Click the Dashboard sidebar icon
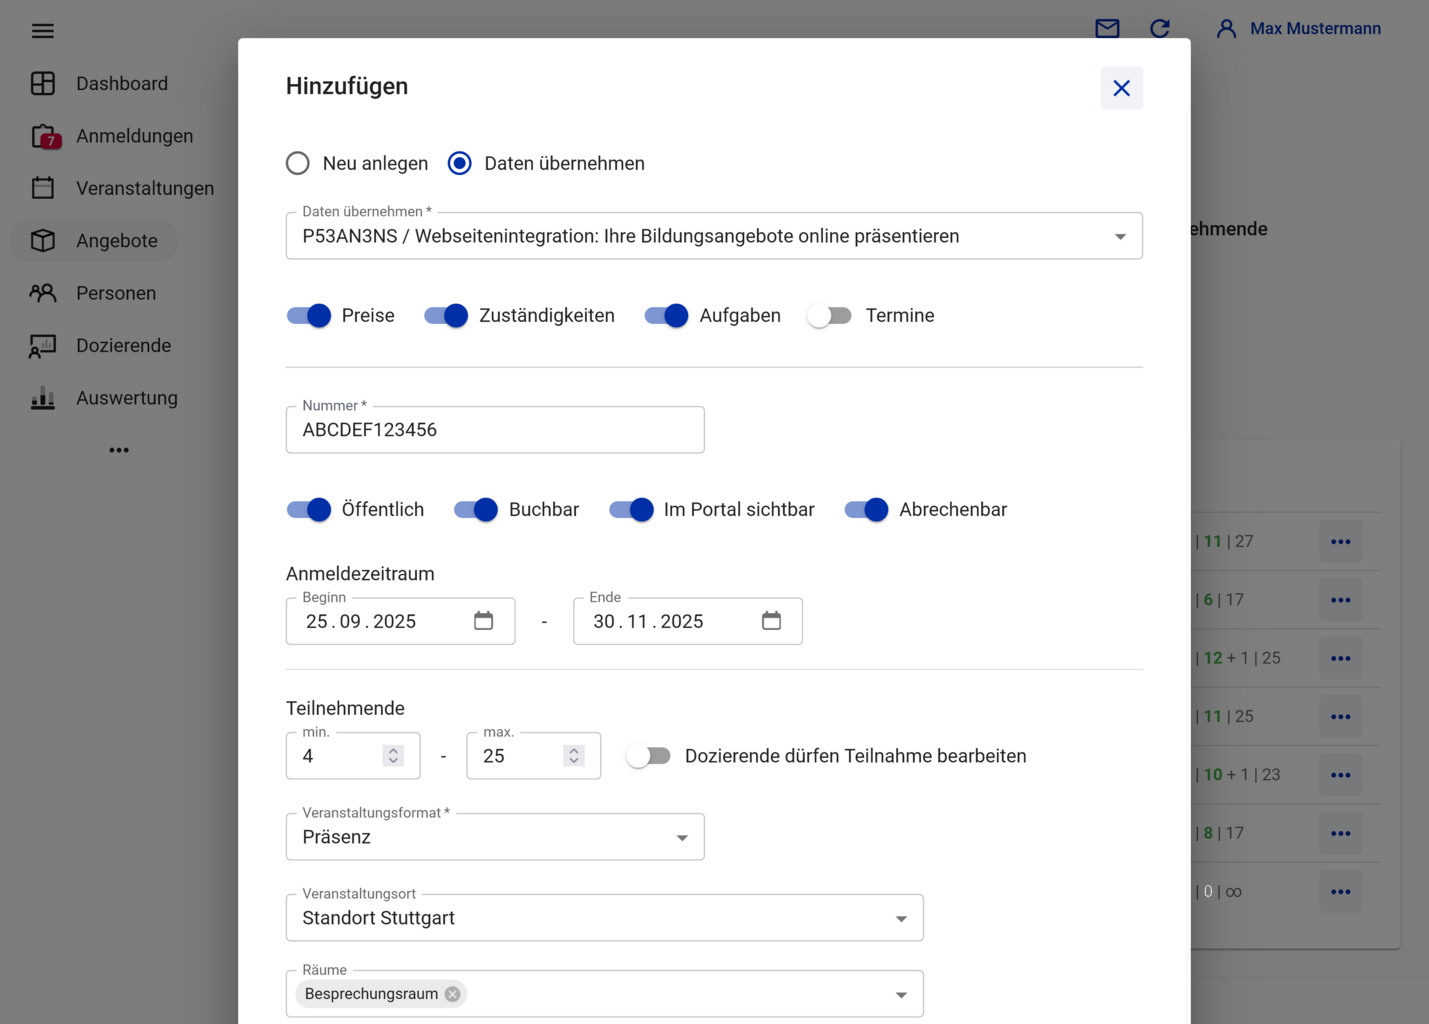 click(43, 84)
